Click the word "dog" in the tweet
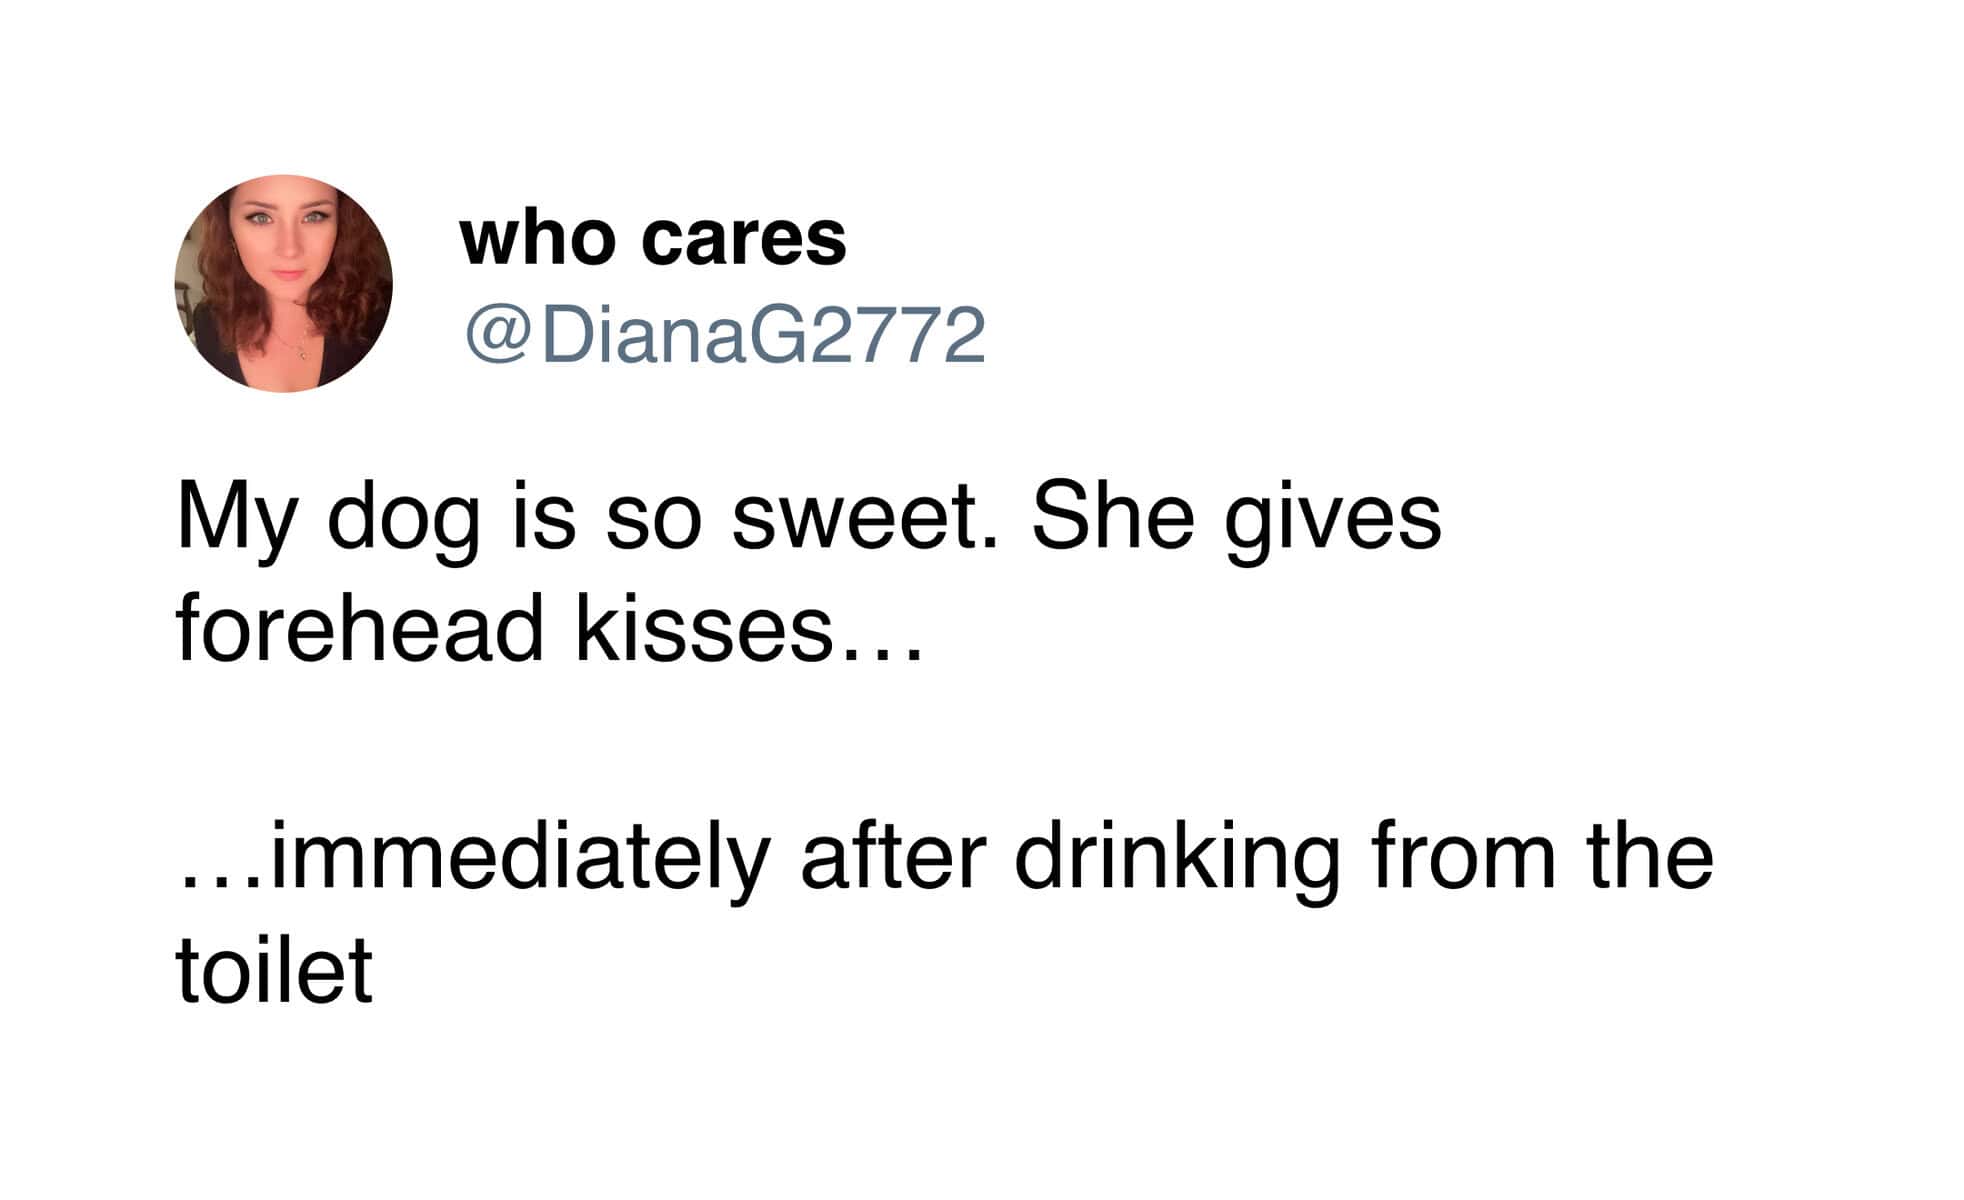Image resolution: width=1964 pixels, height=1200 pixels. (403, 520)
